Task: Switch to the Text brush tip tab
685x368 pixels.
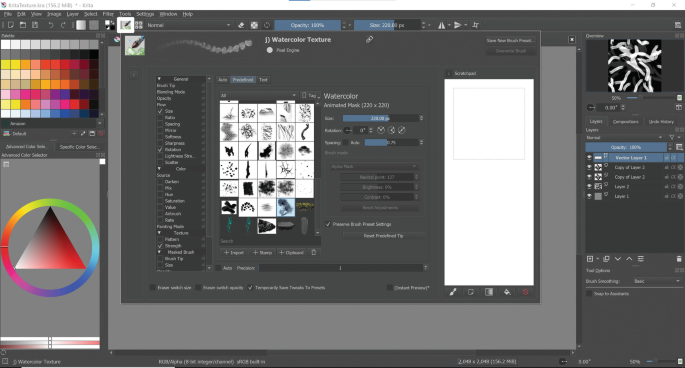Action: [x=263, y=80]
